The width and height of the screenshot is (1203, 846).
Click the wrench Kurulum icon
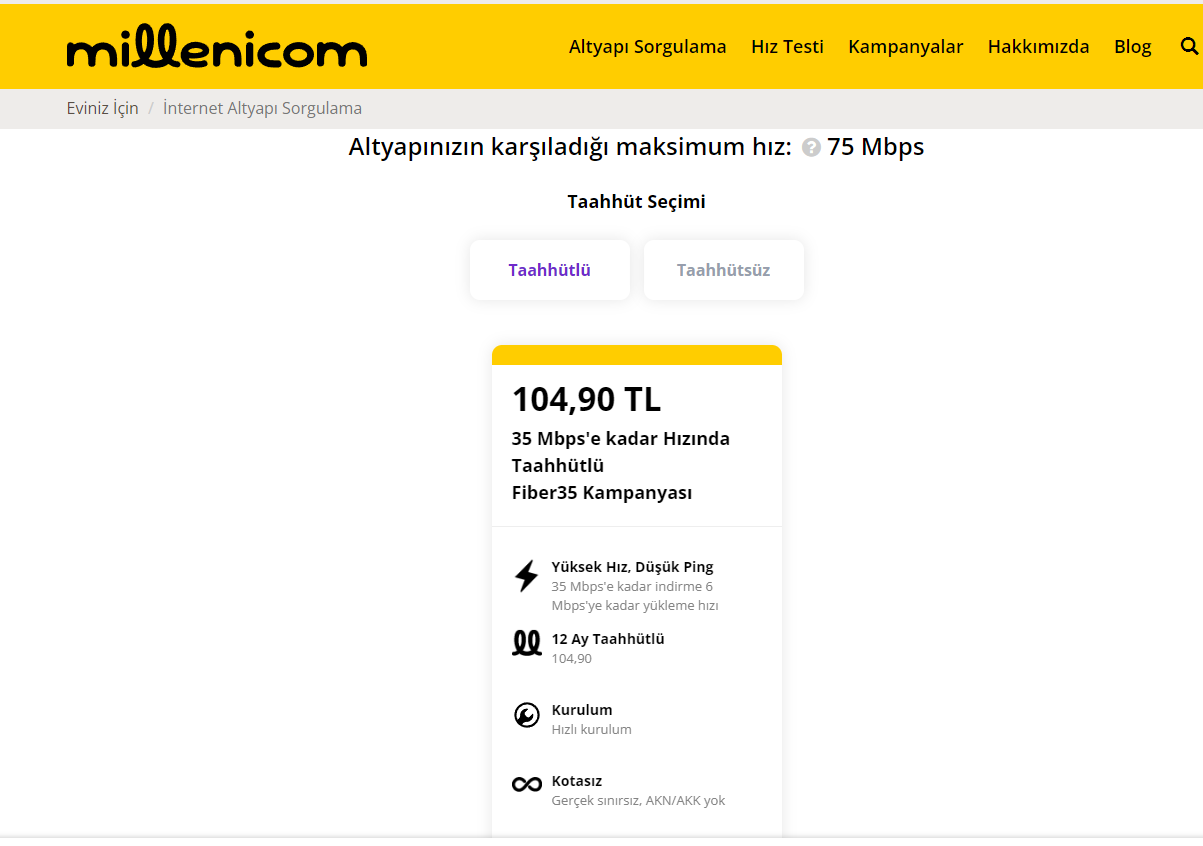pyautogui.click(x=526, y=715)
